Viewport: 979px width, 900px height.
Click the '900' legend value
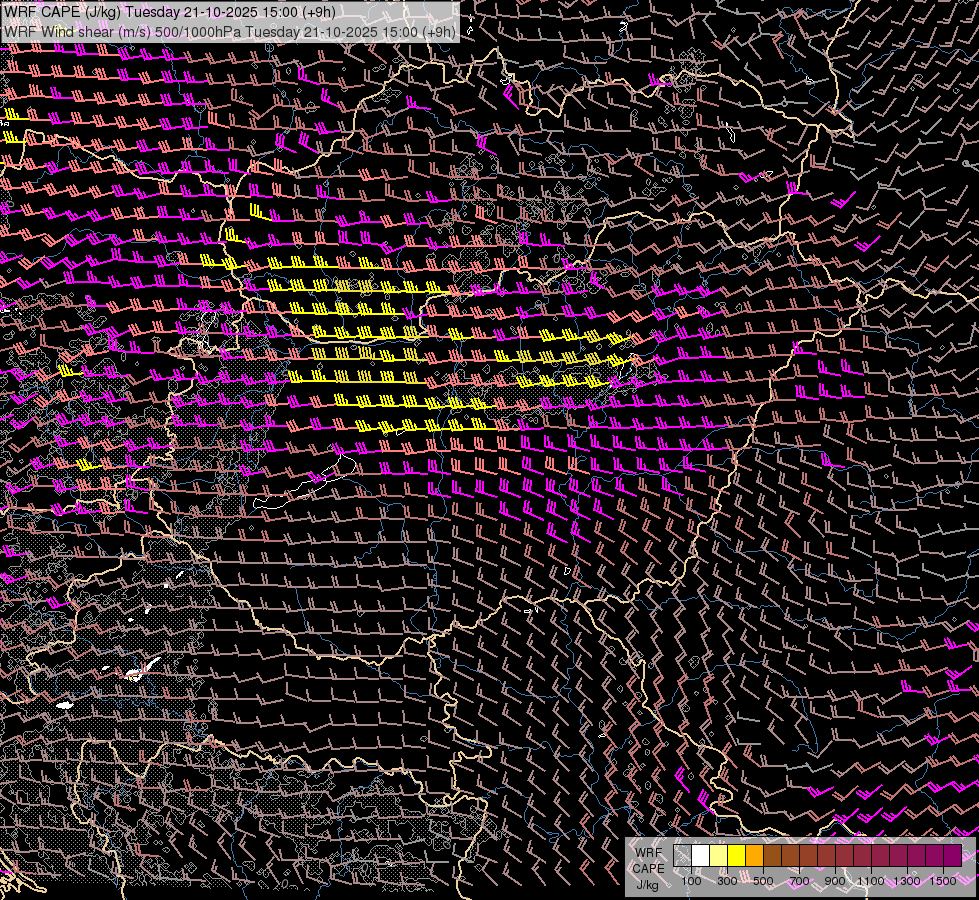pyautogui.click(x=835, y=881)
